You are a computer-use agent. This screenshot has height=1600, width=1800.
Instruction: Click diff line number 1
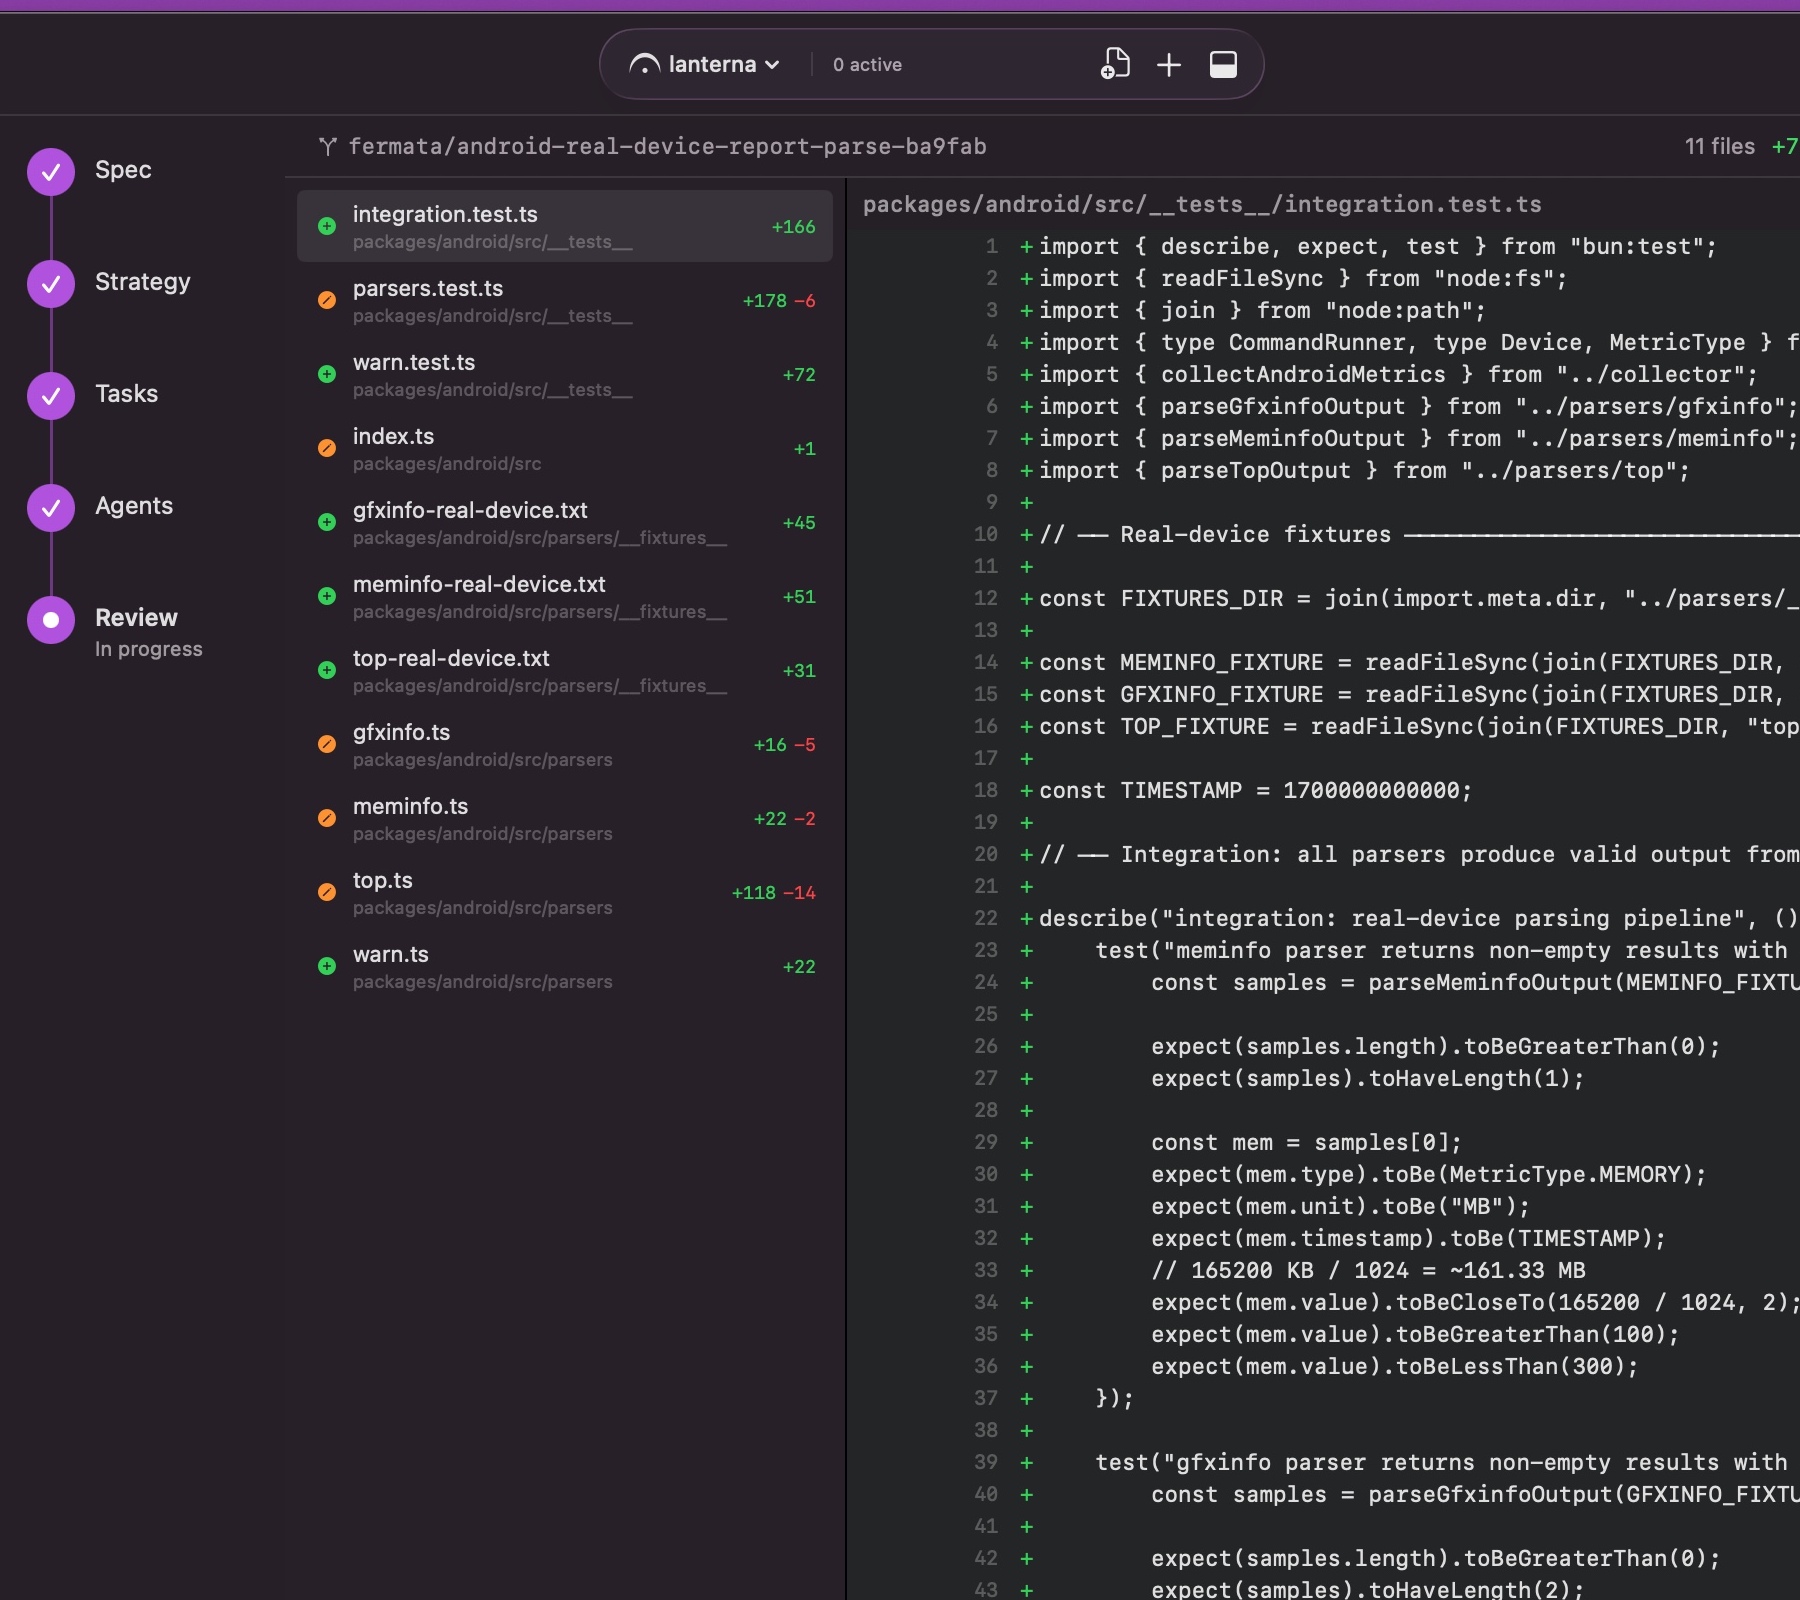991,247
